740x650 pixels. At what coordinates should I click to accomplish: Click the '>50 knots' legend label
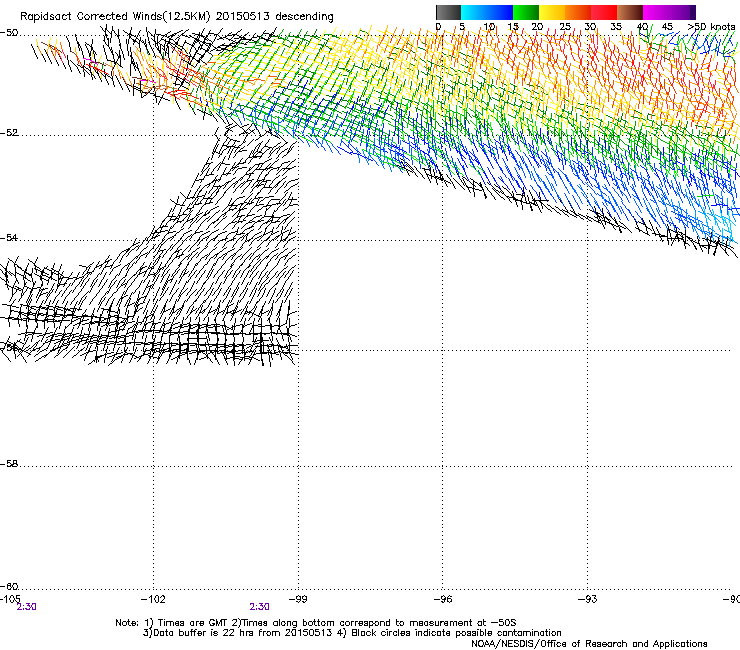point(711,27)
